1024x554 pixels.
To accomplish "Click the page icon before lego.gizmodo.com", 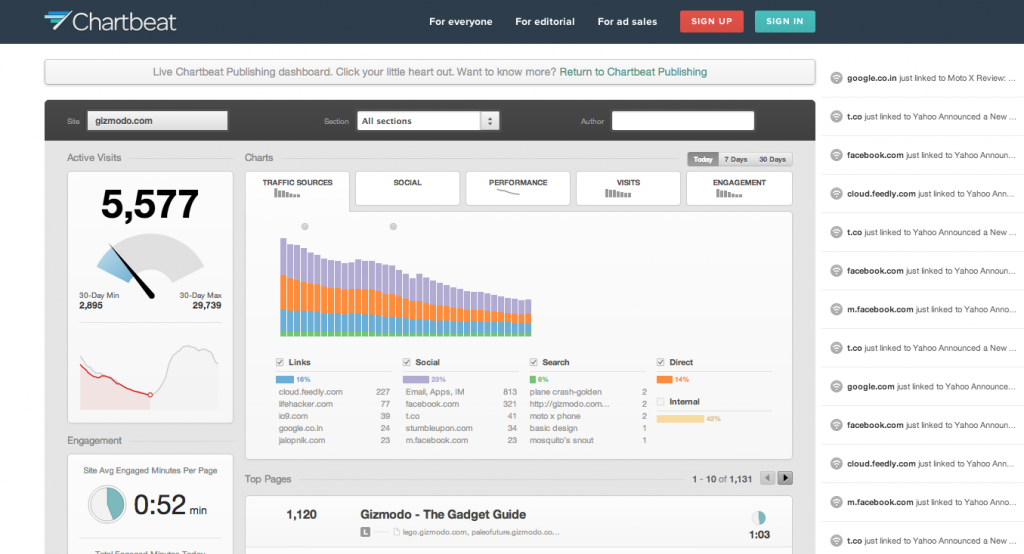I will coord(396,532).
